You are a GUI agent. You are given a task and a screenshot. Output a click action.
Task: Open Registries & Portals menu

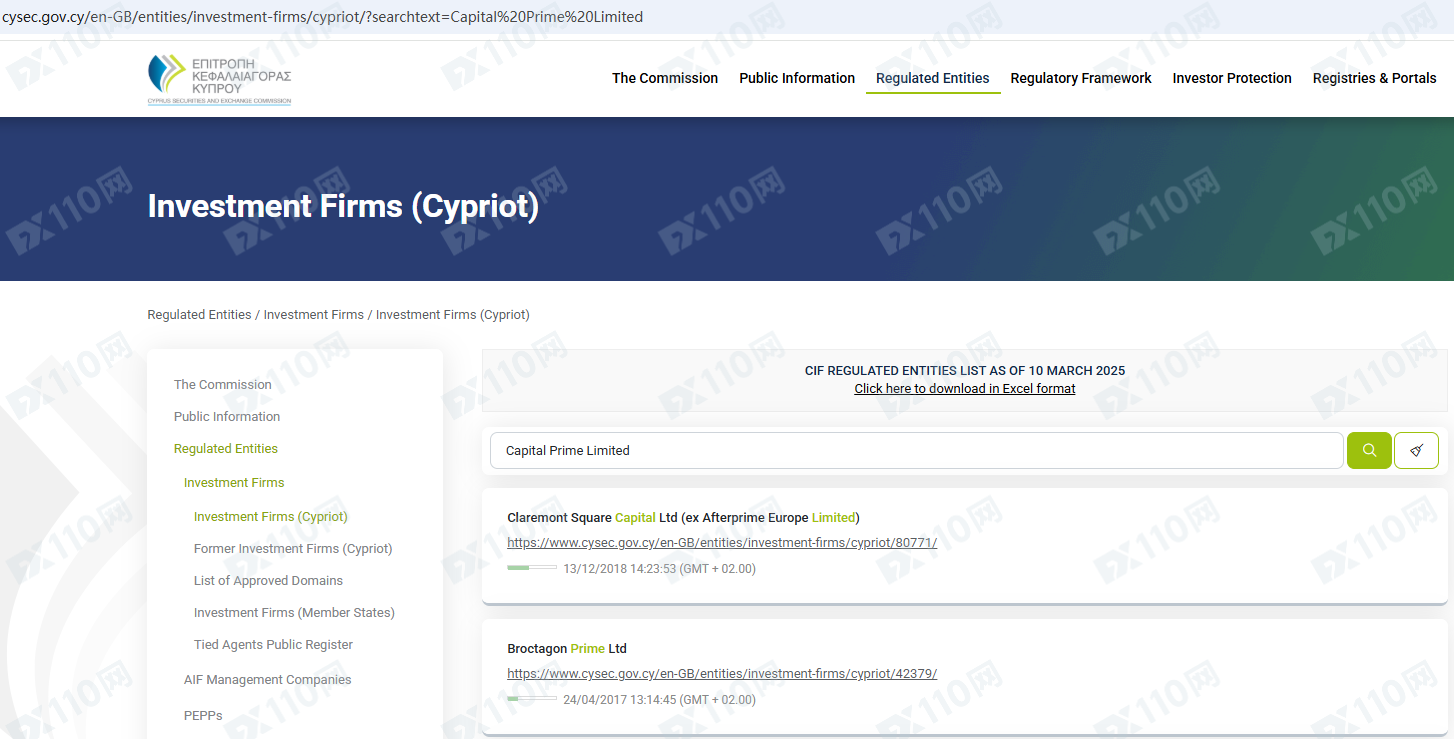1374,78
